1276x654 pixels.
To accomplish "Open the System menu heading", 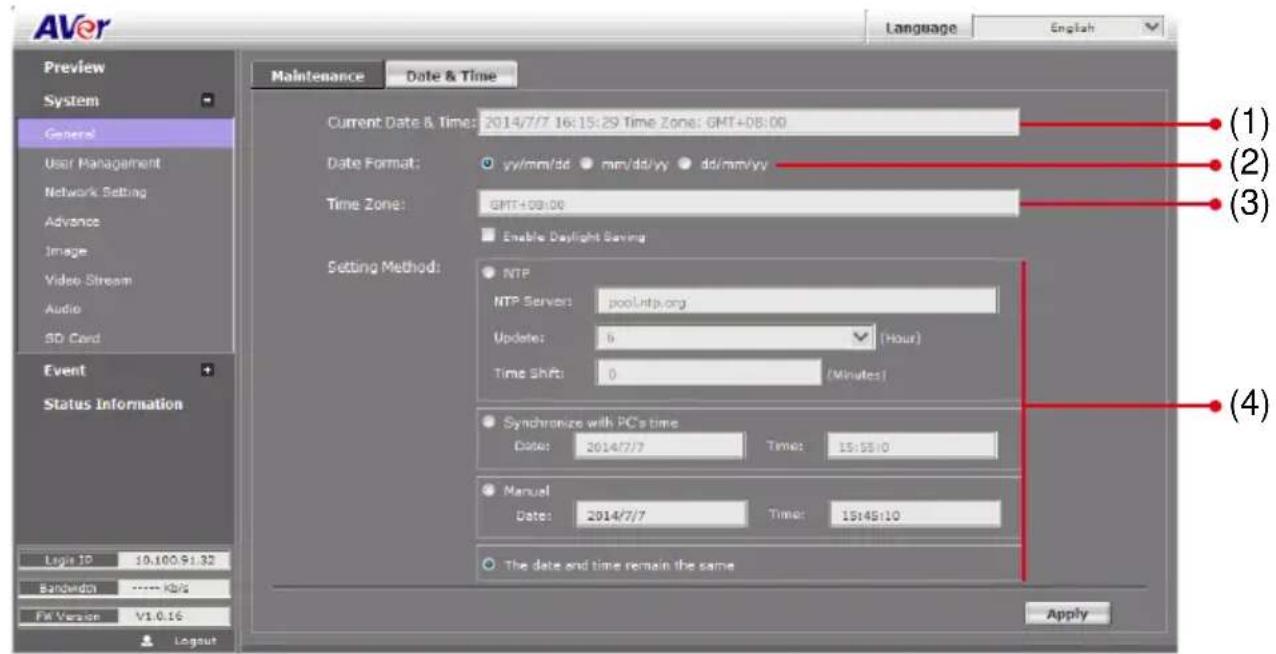I will point(71,101).
